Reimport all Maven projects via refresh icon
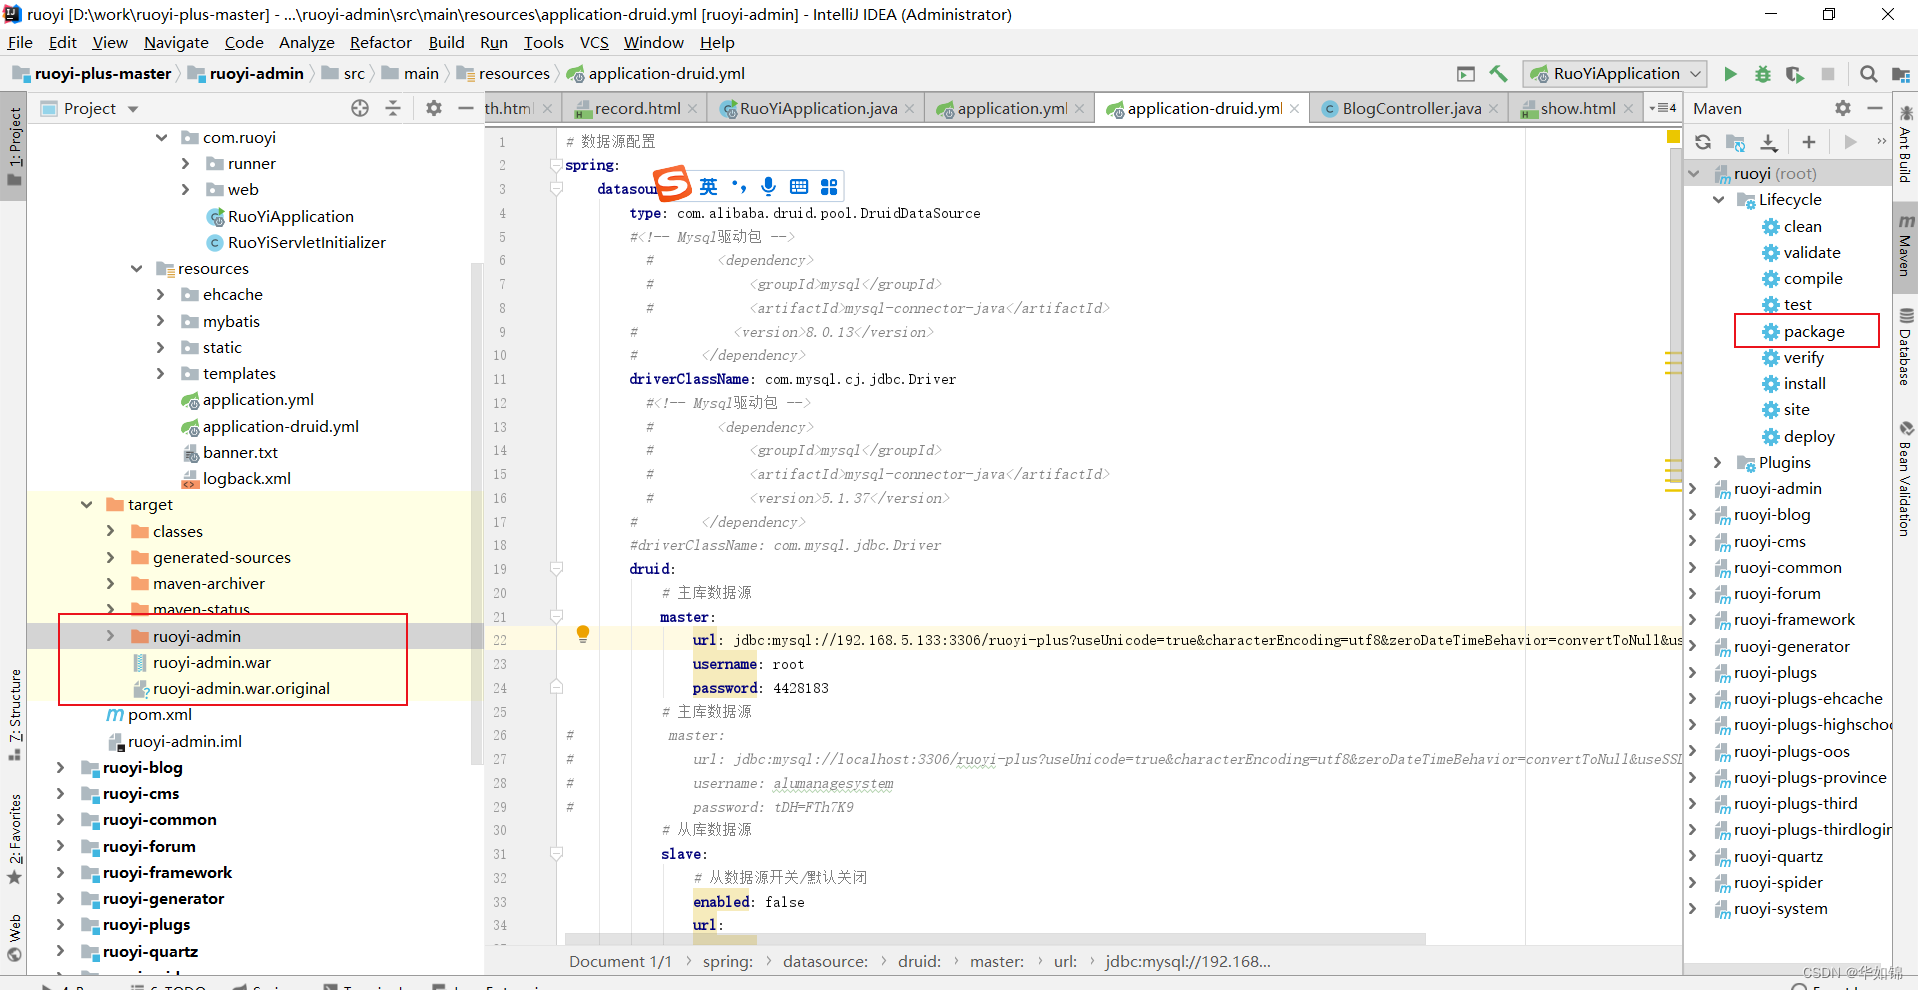Image resolution: width=1918 pixels, height=990 pixels. click(1703, 142)
